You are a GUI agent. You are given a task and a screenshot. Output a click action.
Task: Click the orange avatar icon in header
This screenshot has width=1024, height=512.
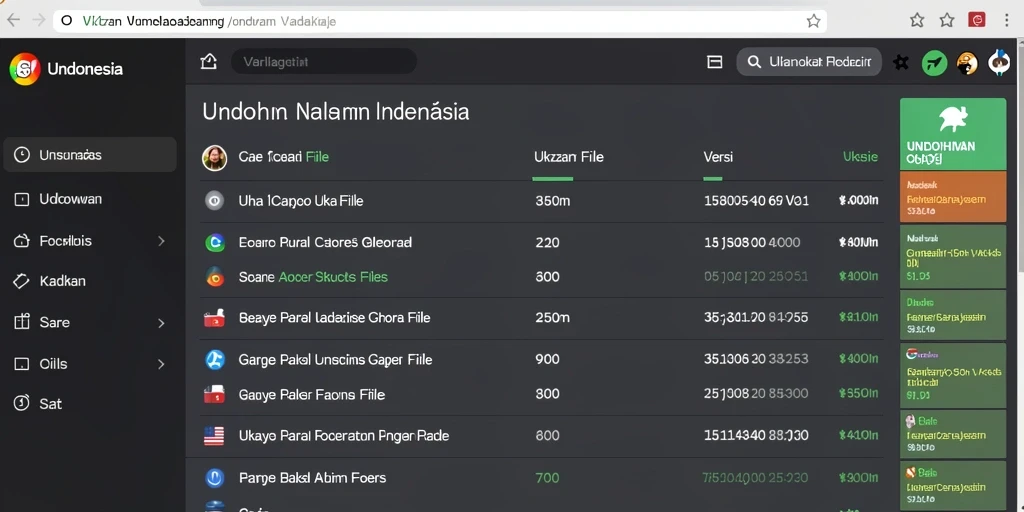point(967,63)
